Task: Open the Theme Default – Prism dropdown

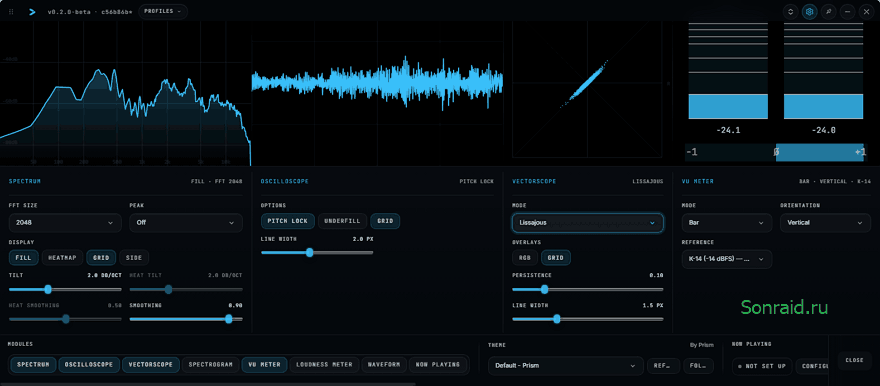Action: [x=565, y=366]
